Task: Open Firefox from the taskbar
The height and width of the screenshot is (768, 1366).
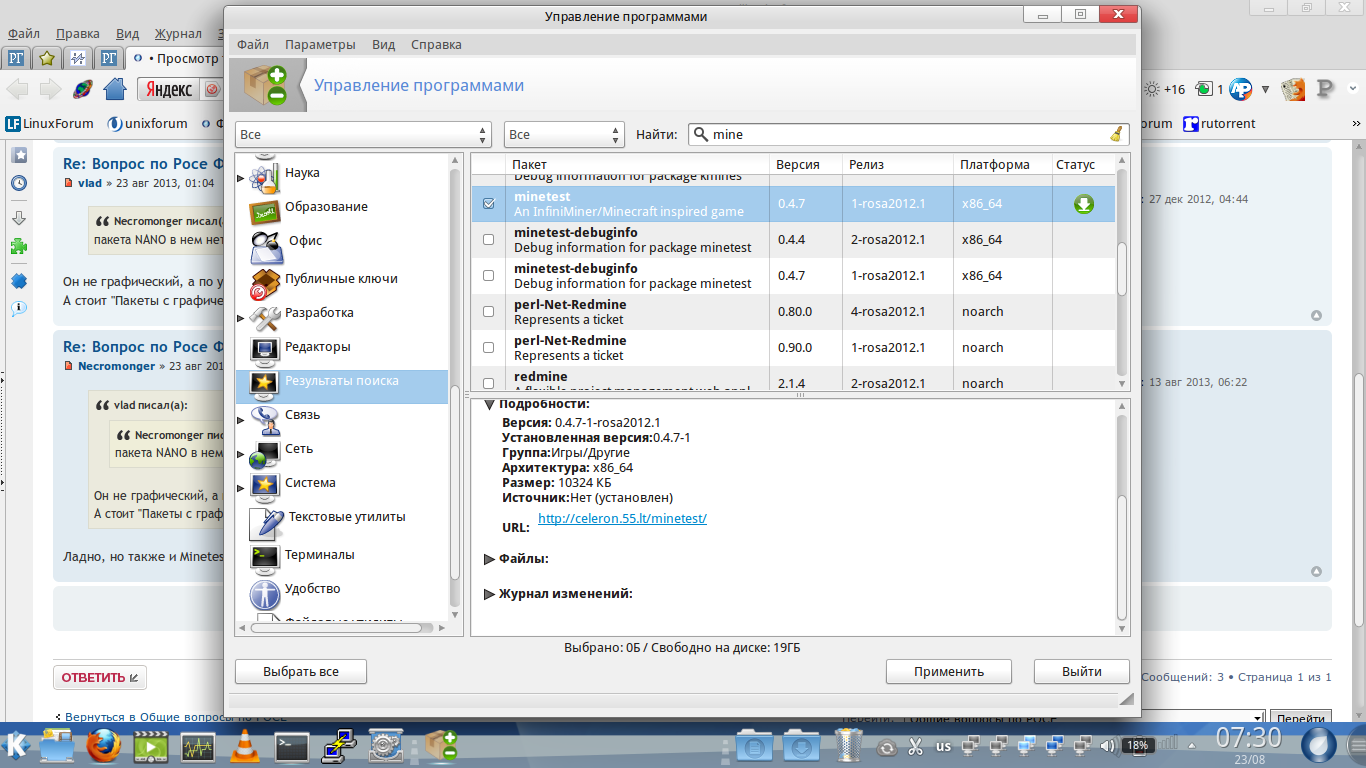Action: click(x=103, y=746)
